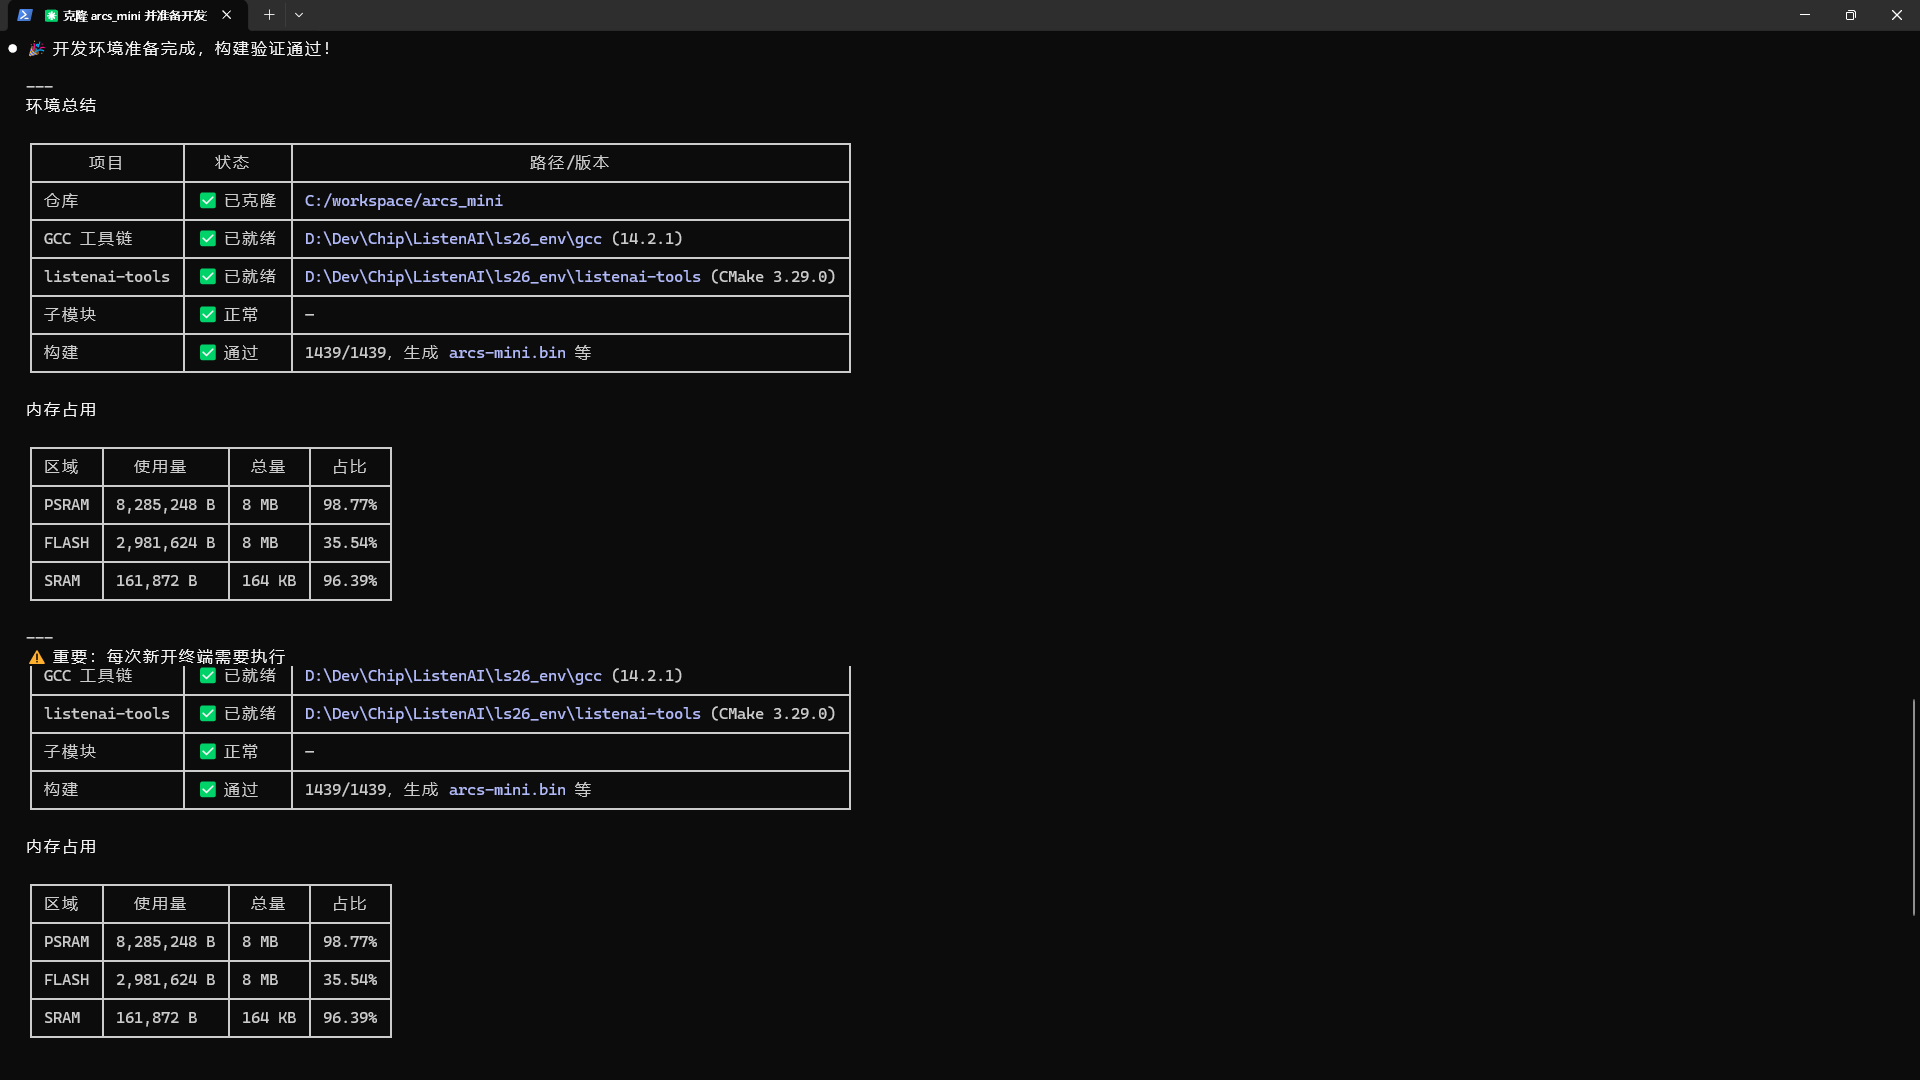Open the C:/workspace/arcs_mini path link
This screenshot has width=1920, height=1080.
[404, 201]
